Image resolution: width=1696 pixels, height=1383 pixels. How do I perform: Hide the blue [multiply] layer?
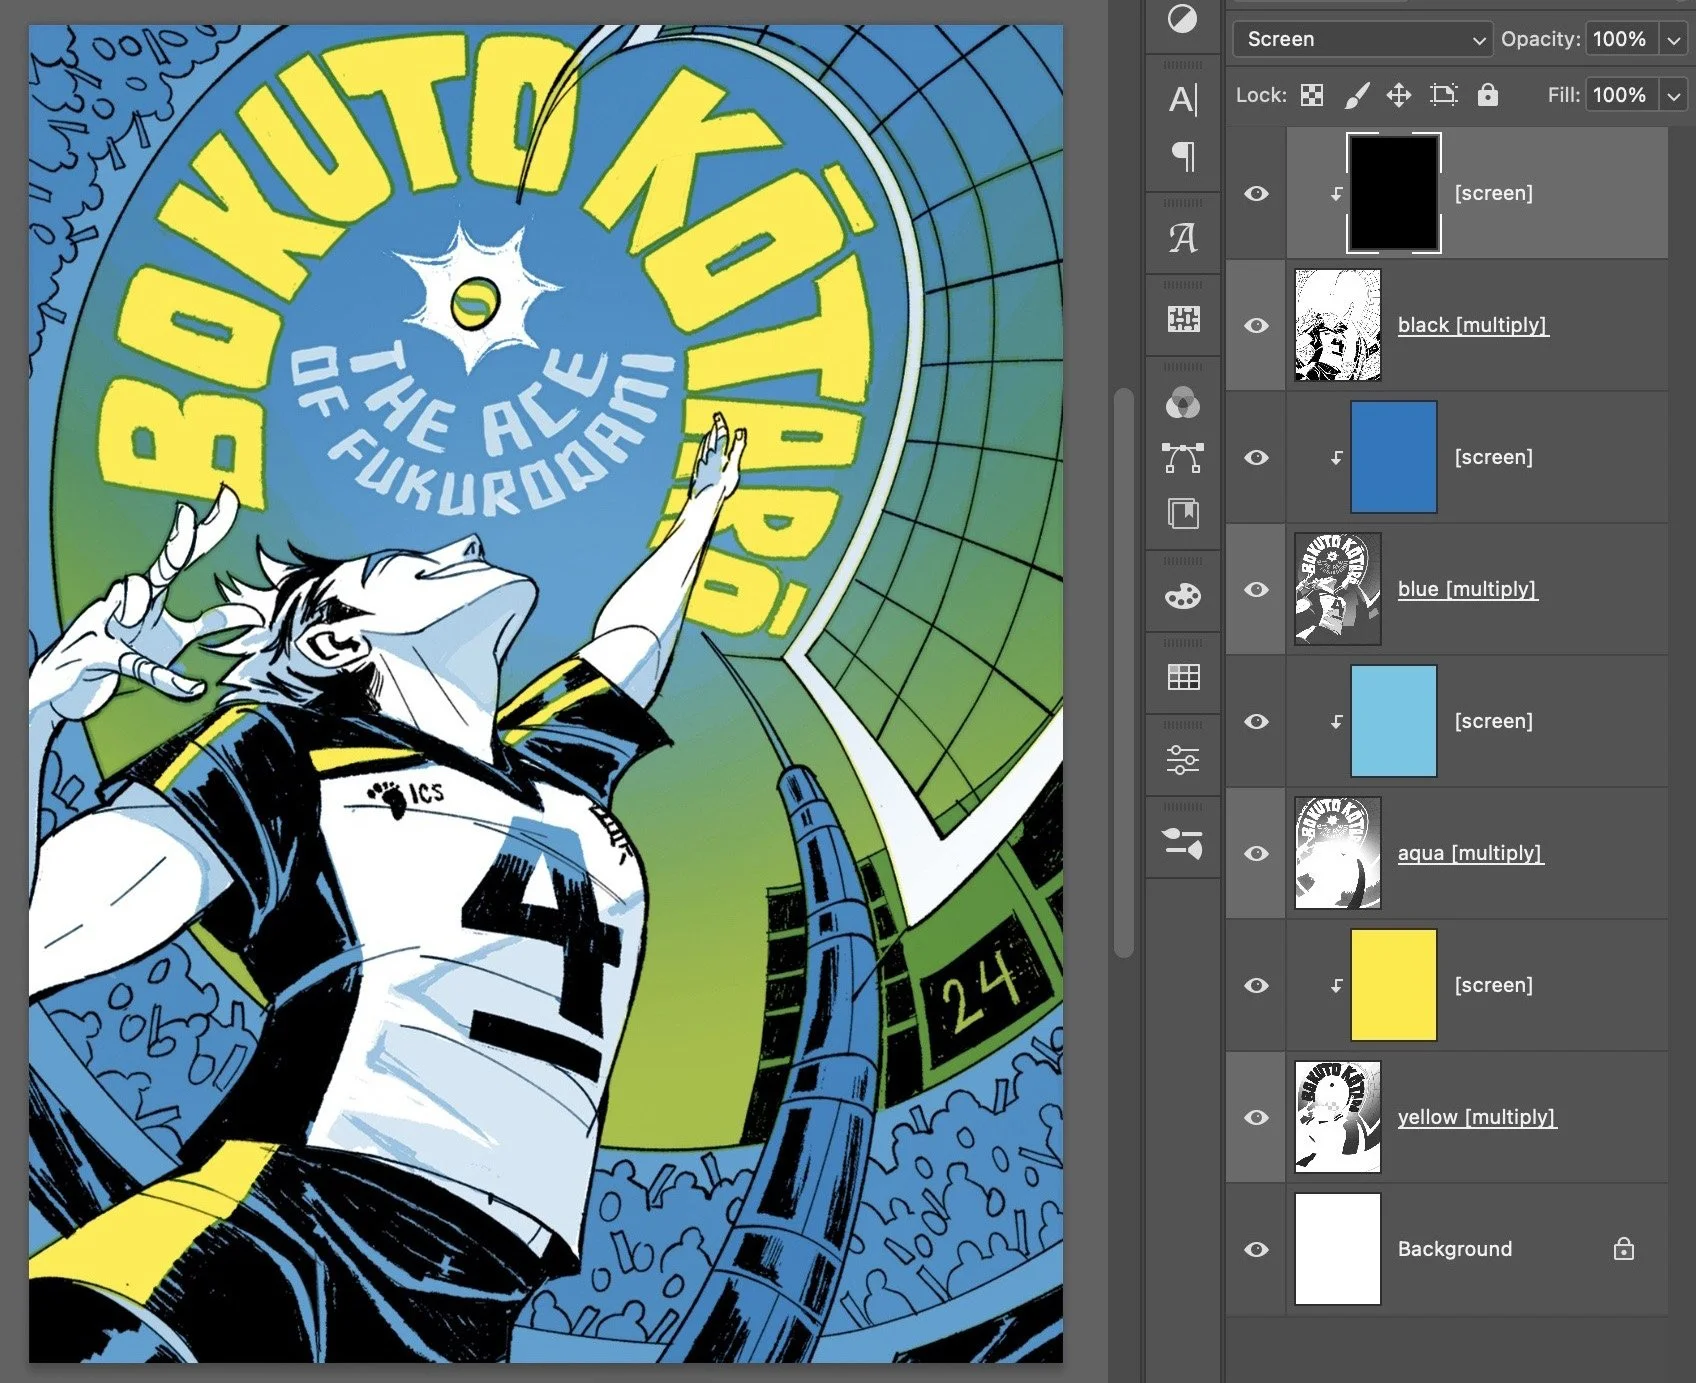point(1257,589)
